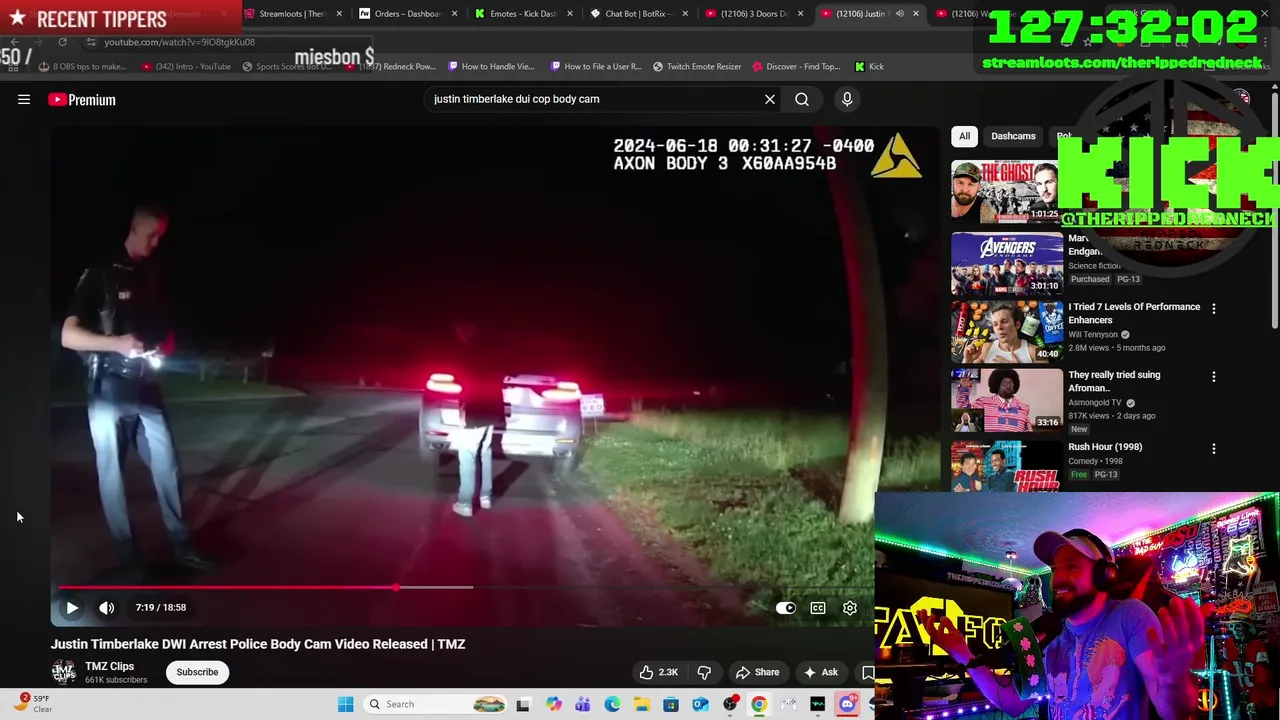Open the YouTube hamburger guide menu
The width and height of the screenshot is (1280, 720).
[x=24, y=99]
